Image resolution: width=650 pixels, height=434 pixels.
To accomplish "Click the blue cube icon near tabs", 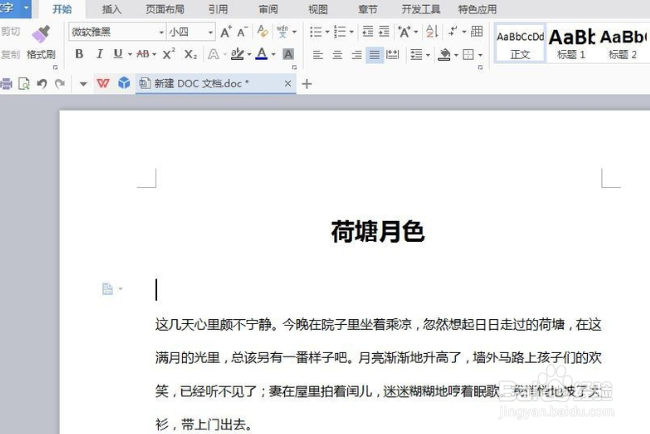I will click(x=124, y=83).
